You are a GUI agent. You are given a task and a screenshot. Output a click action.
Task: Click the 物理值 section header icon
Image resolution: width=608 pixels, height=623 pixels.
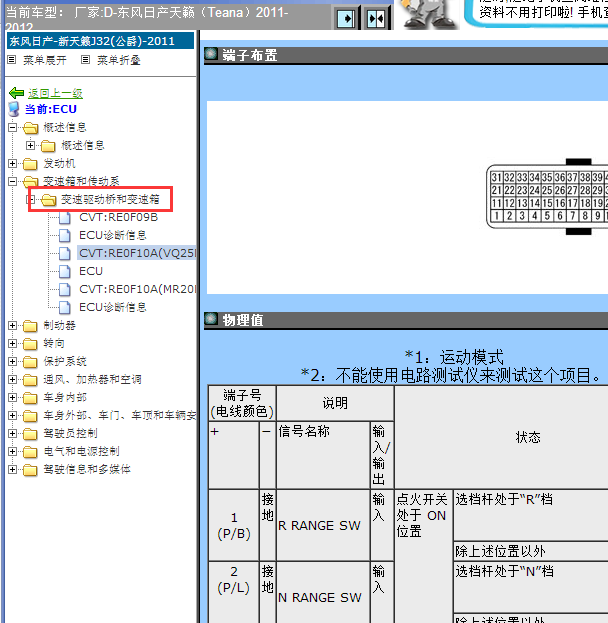click(211, 319)
